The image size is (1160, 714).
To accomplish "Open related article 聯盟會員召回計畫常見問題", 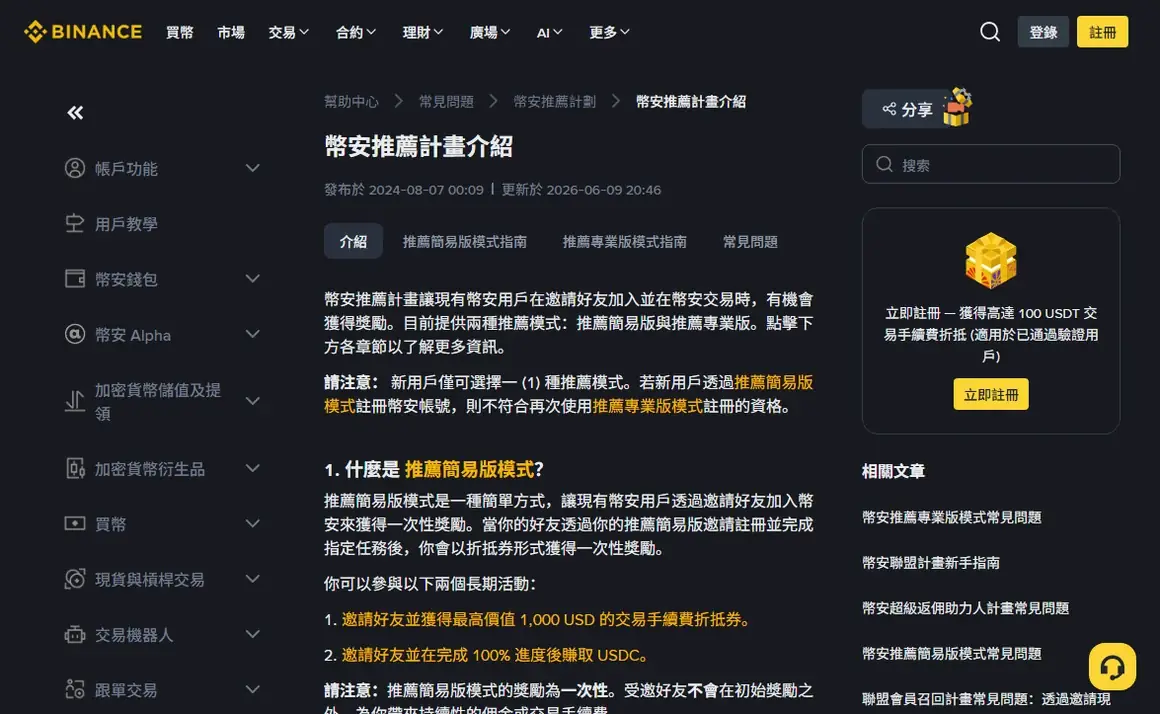I will [986, 698].
